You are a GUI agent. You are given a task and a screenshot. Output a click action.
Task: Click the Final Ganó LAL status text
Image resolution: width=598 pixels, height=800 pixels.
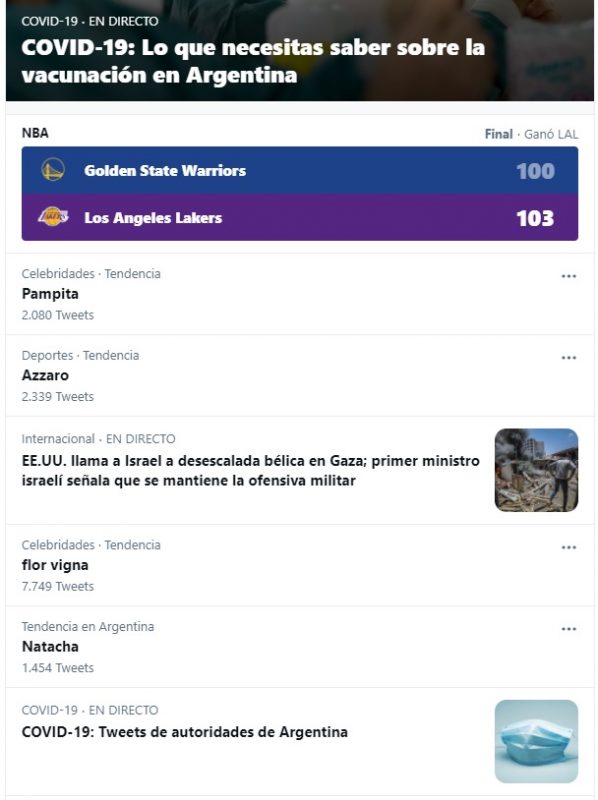click(531, 134)
